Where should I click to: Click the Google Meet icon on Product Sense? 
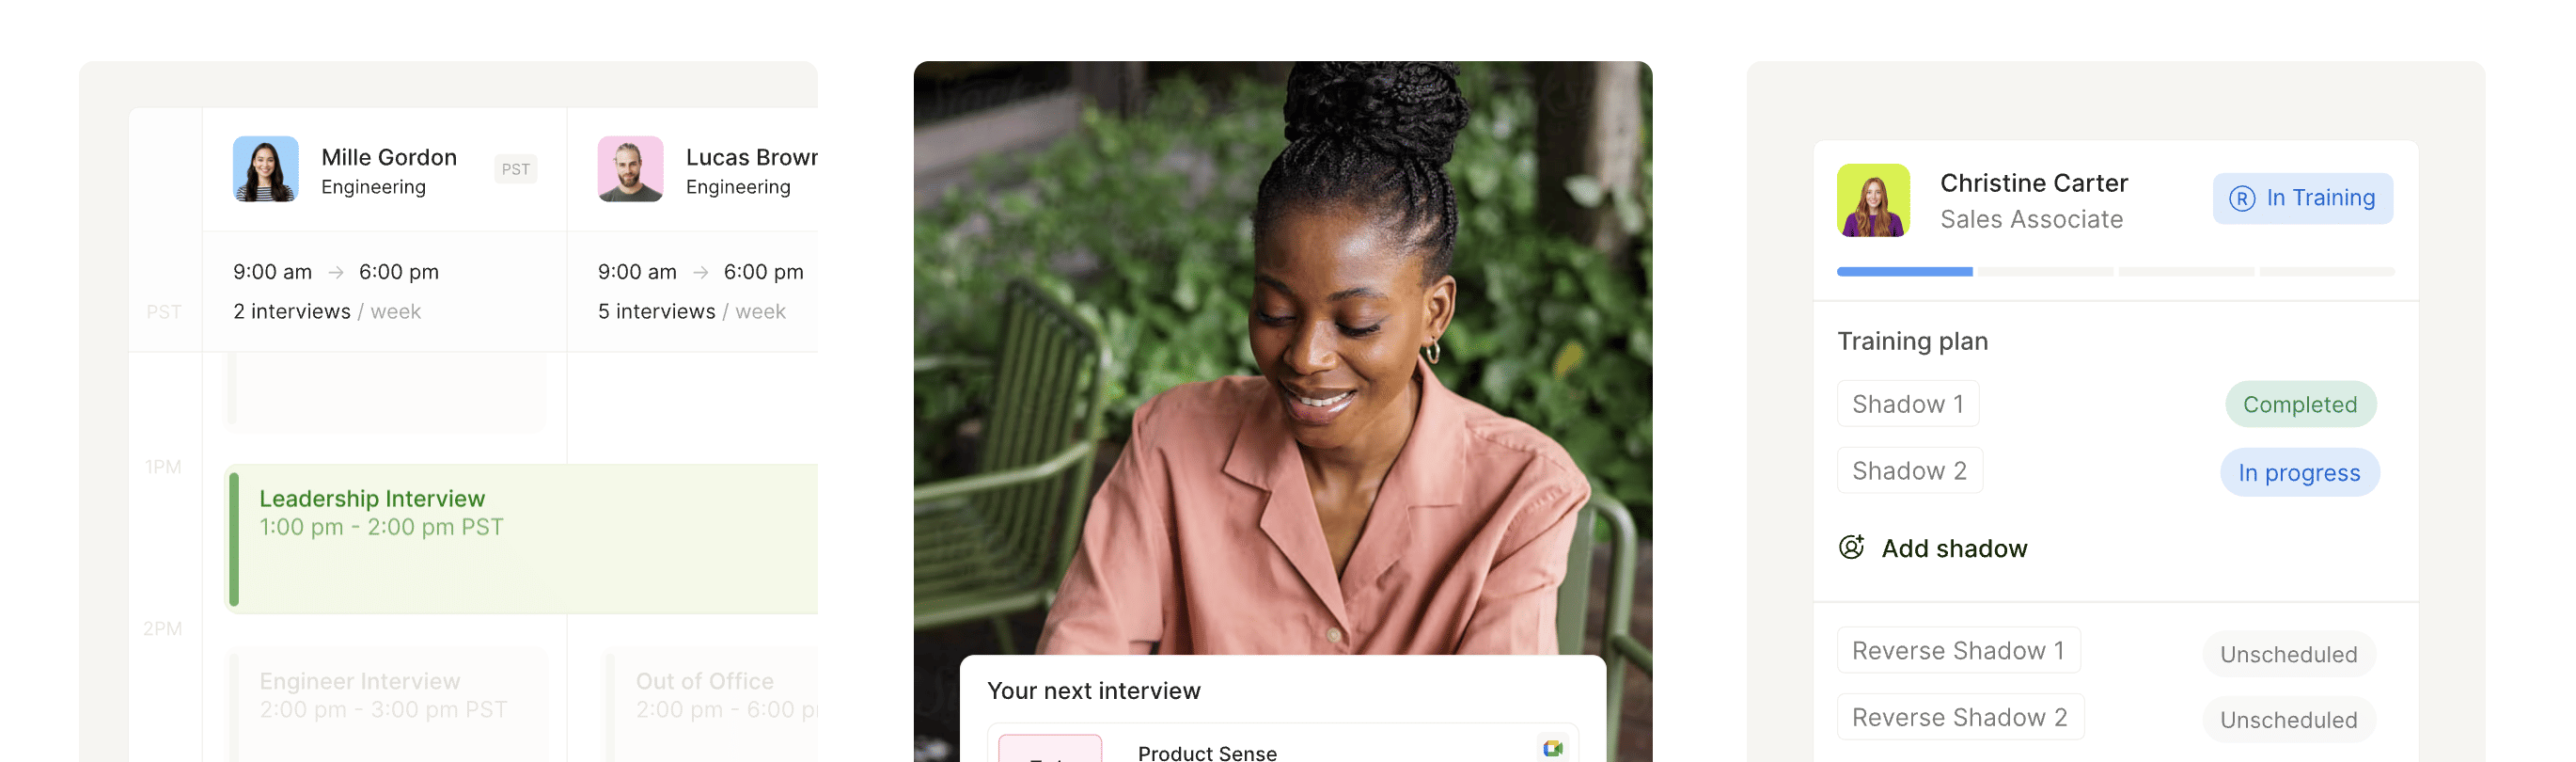[x=1552, y=748]
